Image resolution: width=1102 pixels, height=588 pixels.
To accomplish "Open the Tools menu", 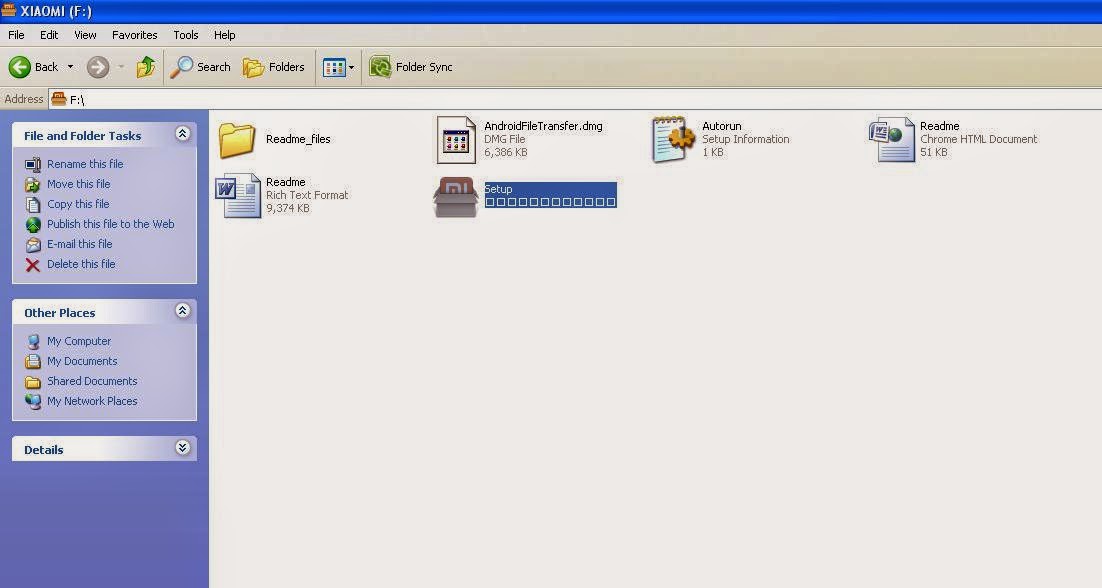I will 186,34.
